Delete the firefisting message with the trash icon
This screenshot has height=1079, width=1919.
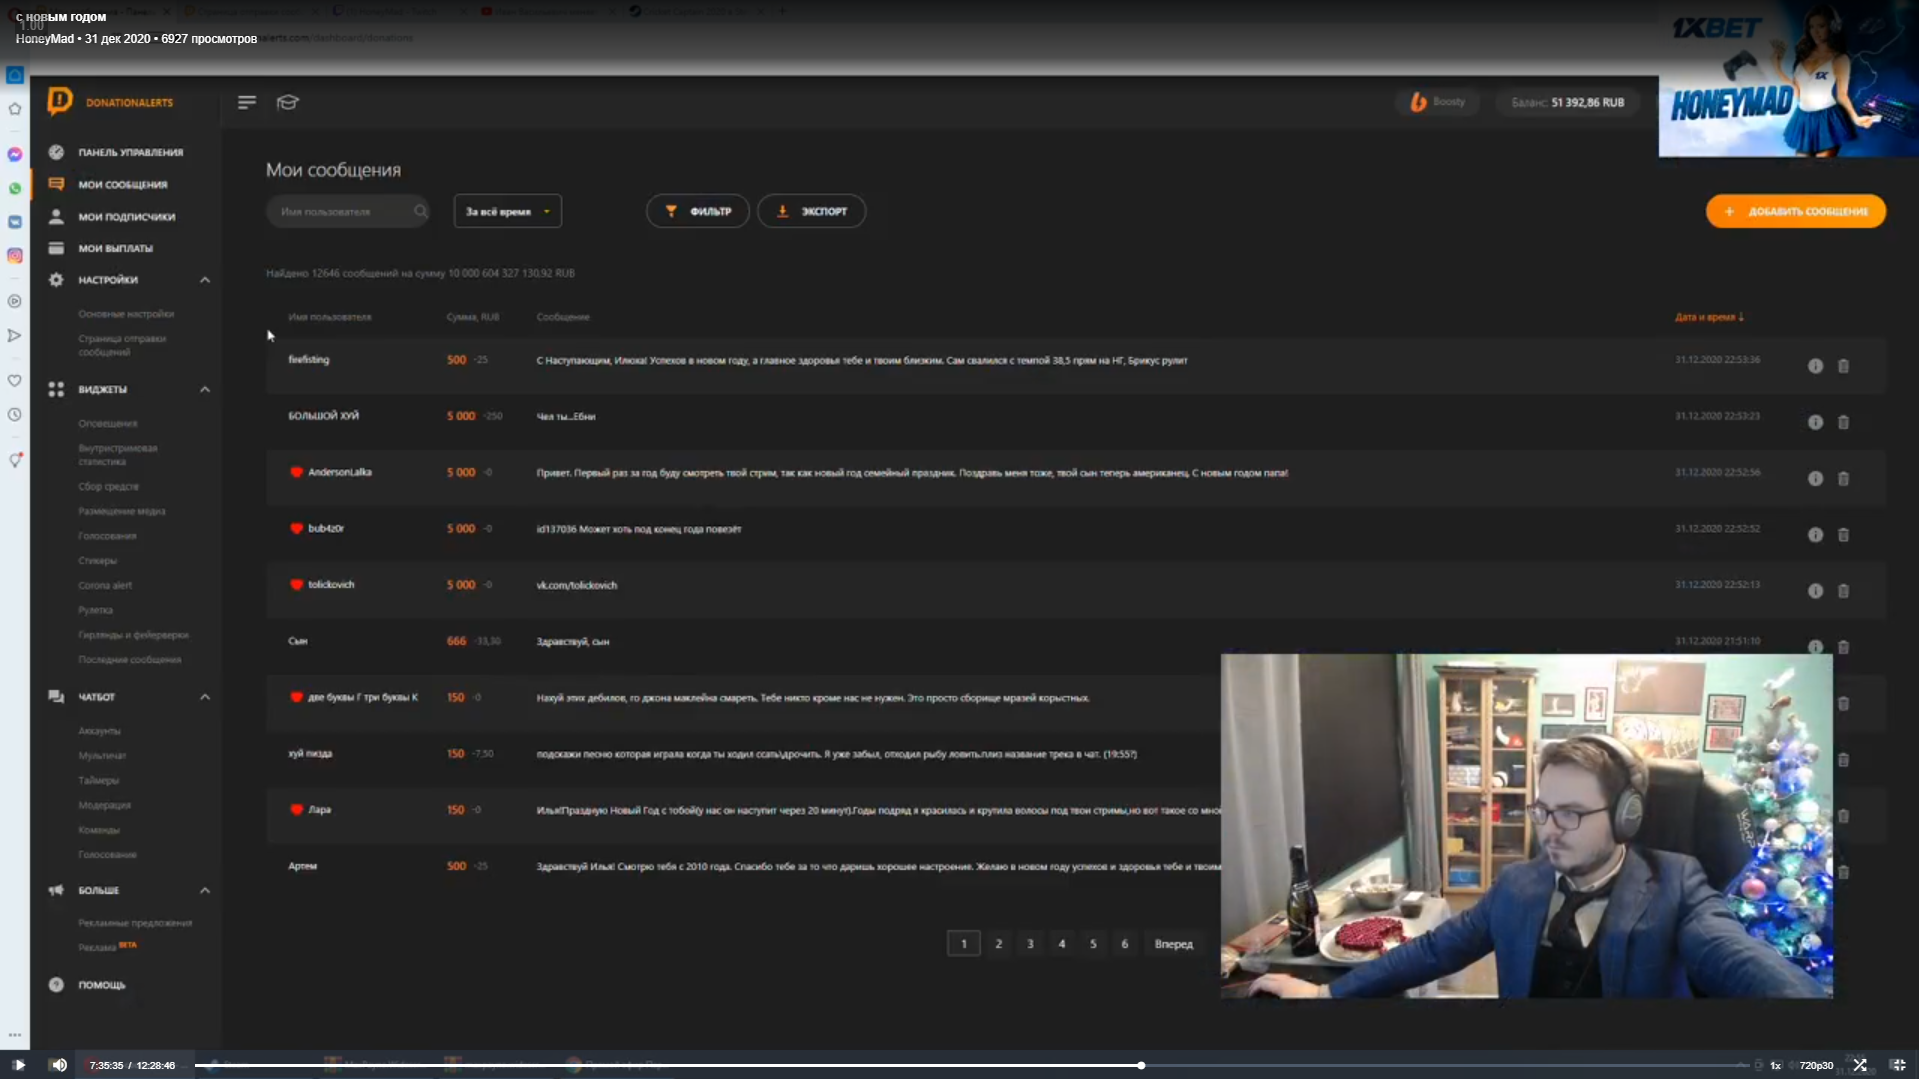pos(1843,366)
